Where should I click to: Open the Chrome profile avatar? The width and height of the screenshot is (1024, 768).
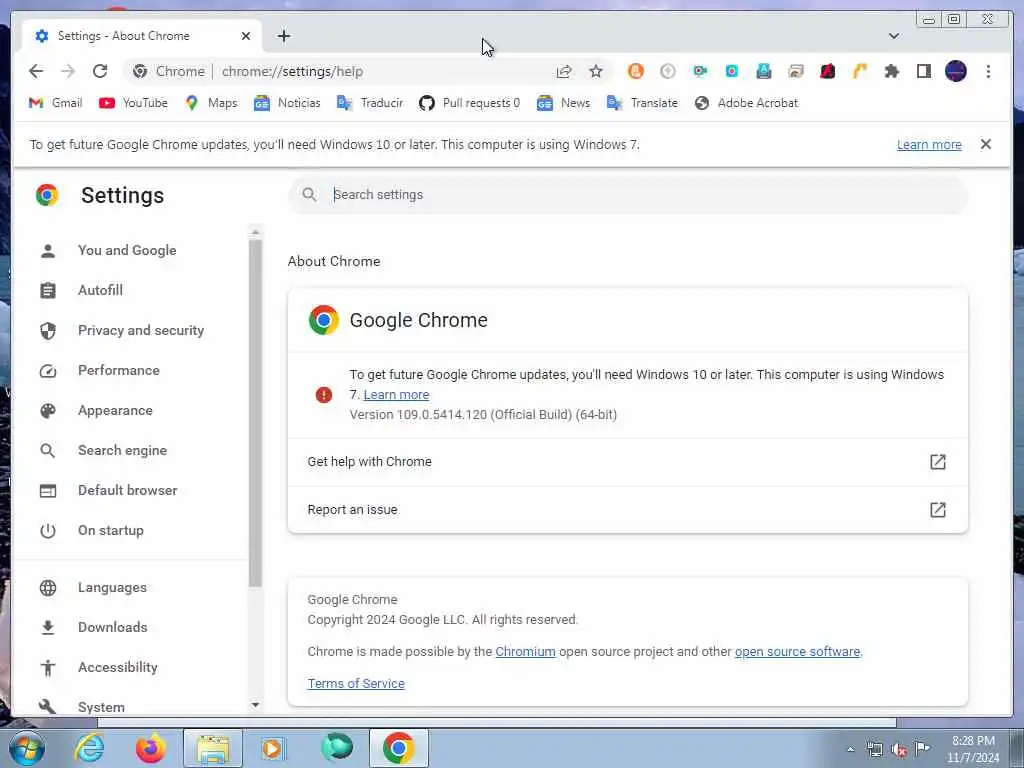click(x=955, y=71)
